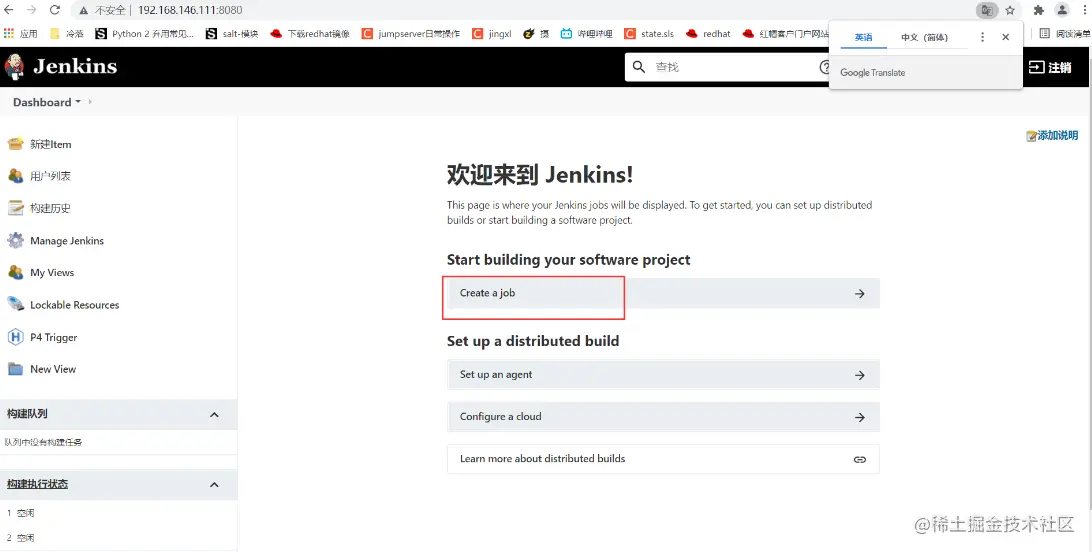Open the My Views link
This screenshot has width=1092, height=552.
(52, 273)
